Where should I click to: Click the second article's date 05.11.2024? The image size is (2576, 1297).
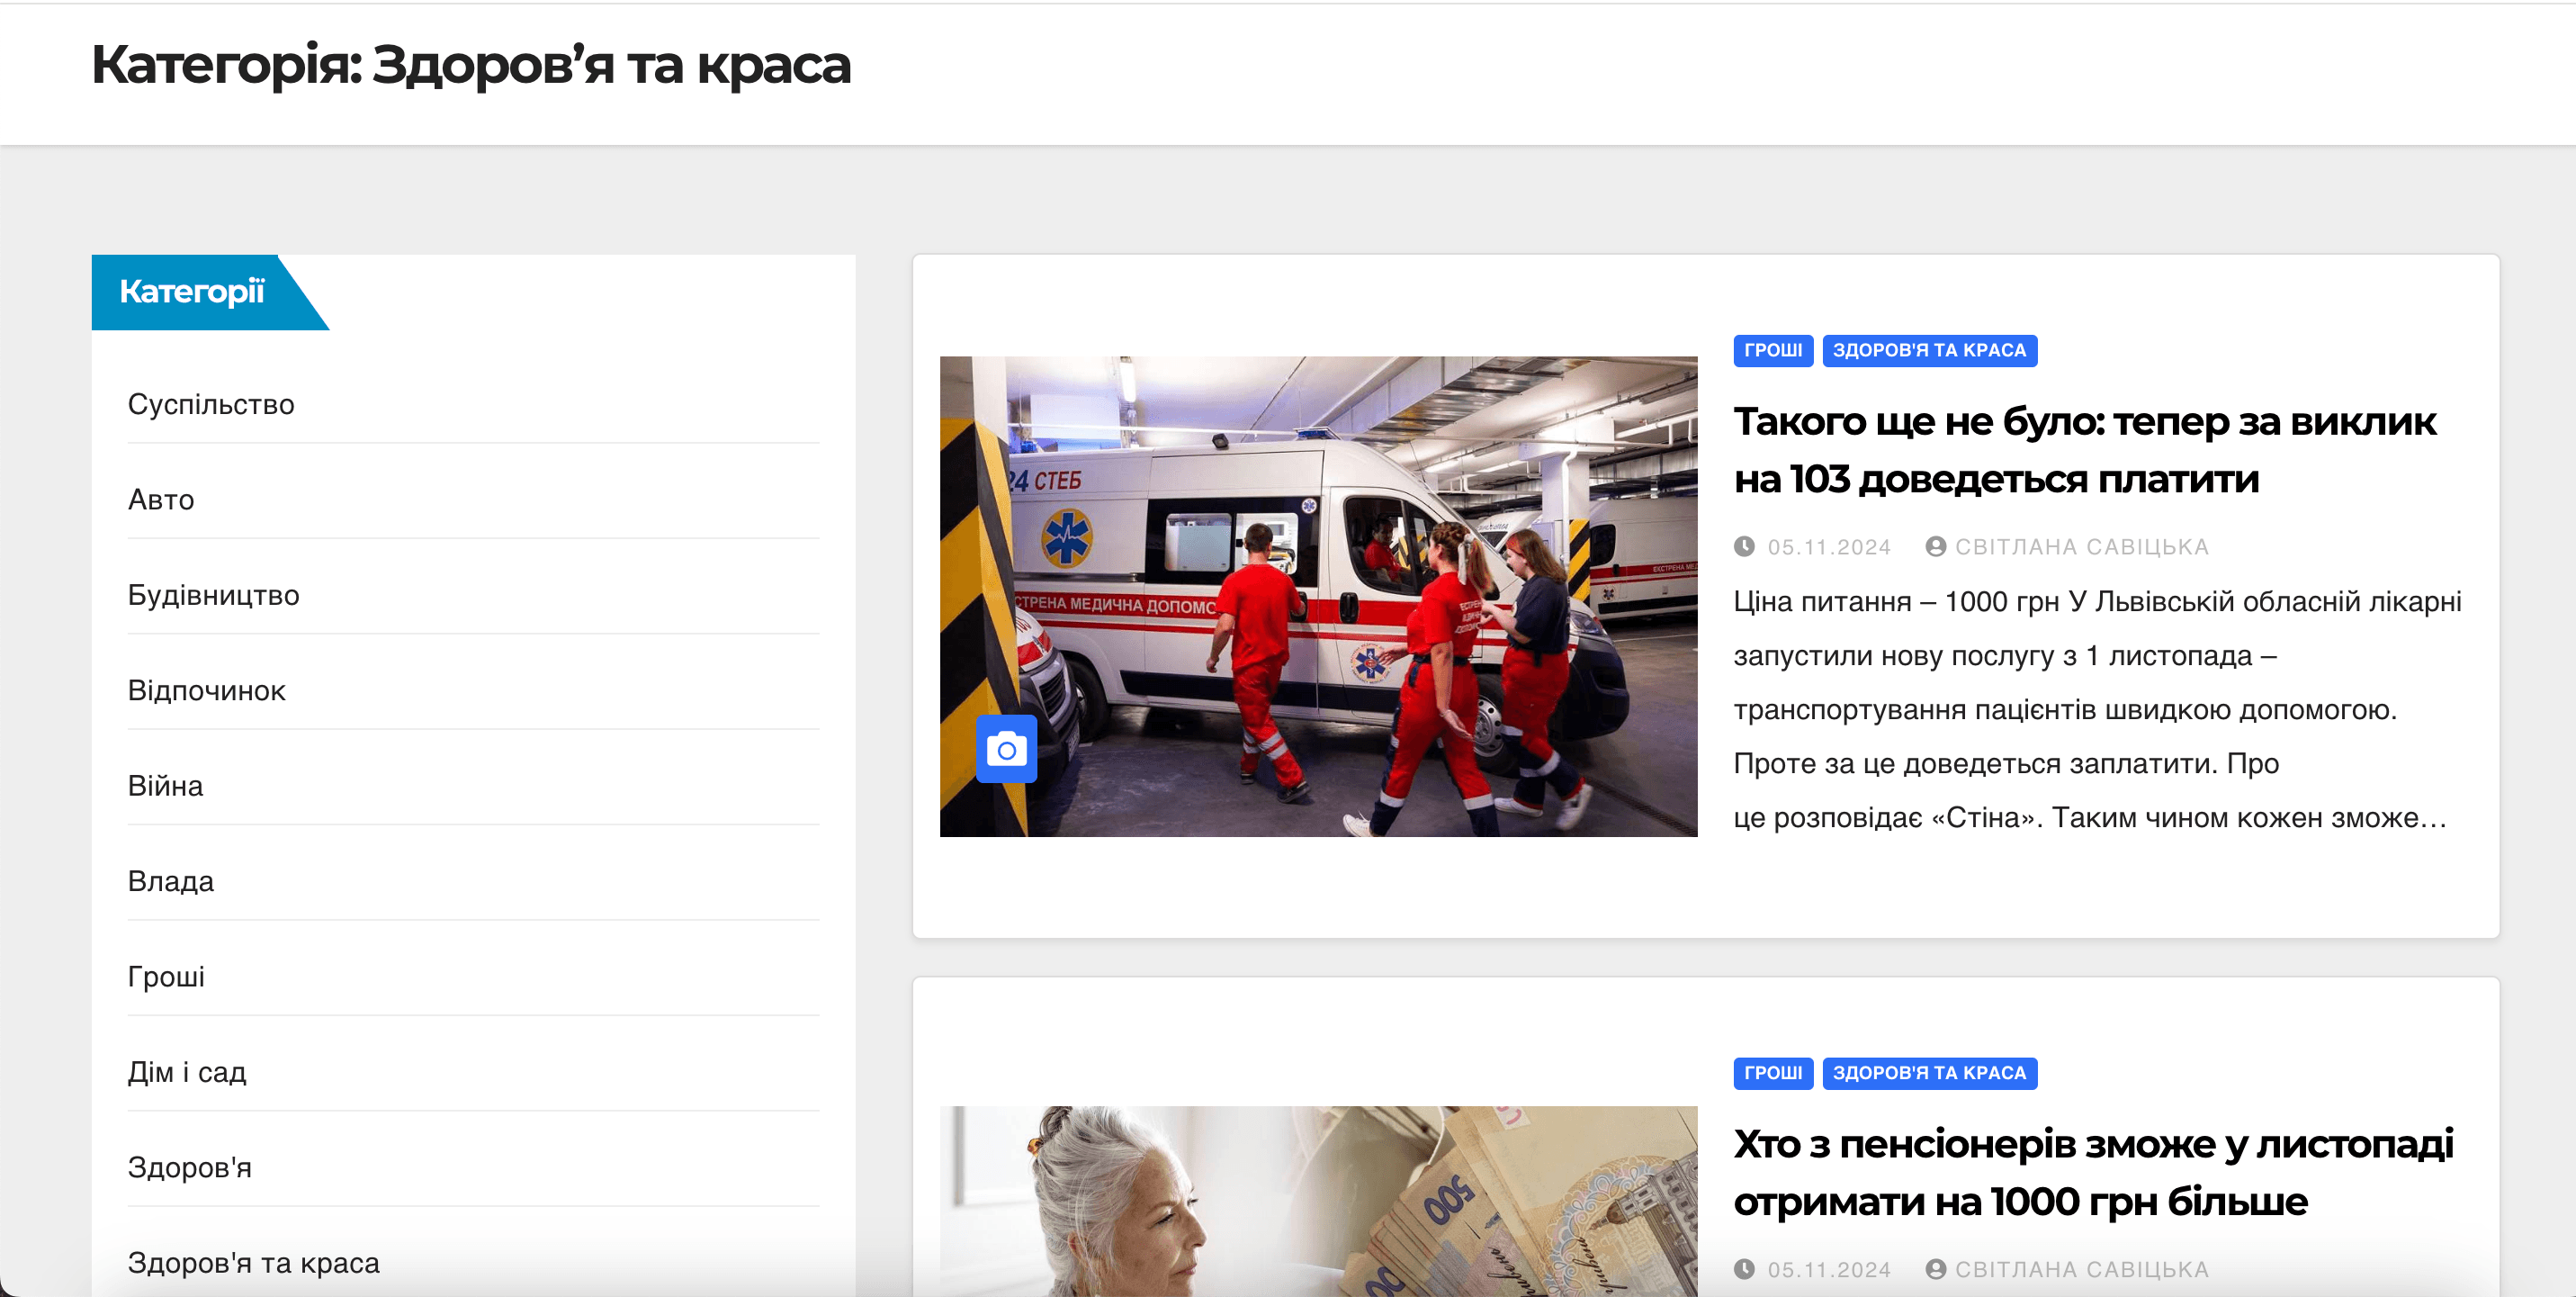[1829, 1268]
